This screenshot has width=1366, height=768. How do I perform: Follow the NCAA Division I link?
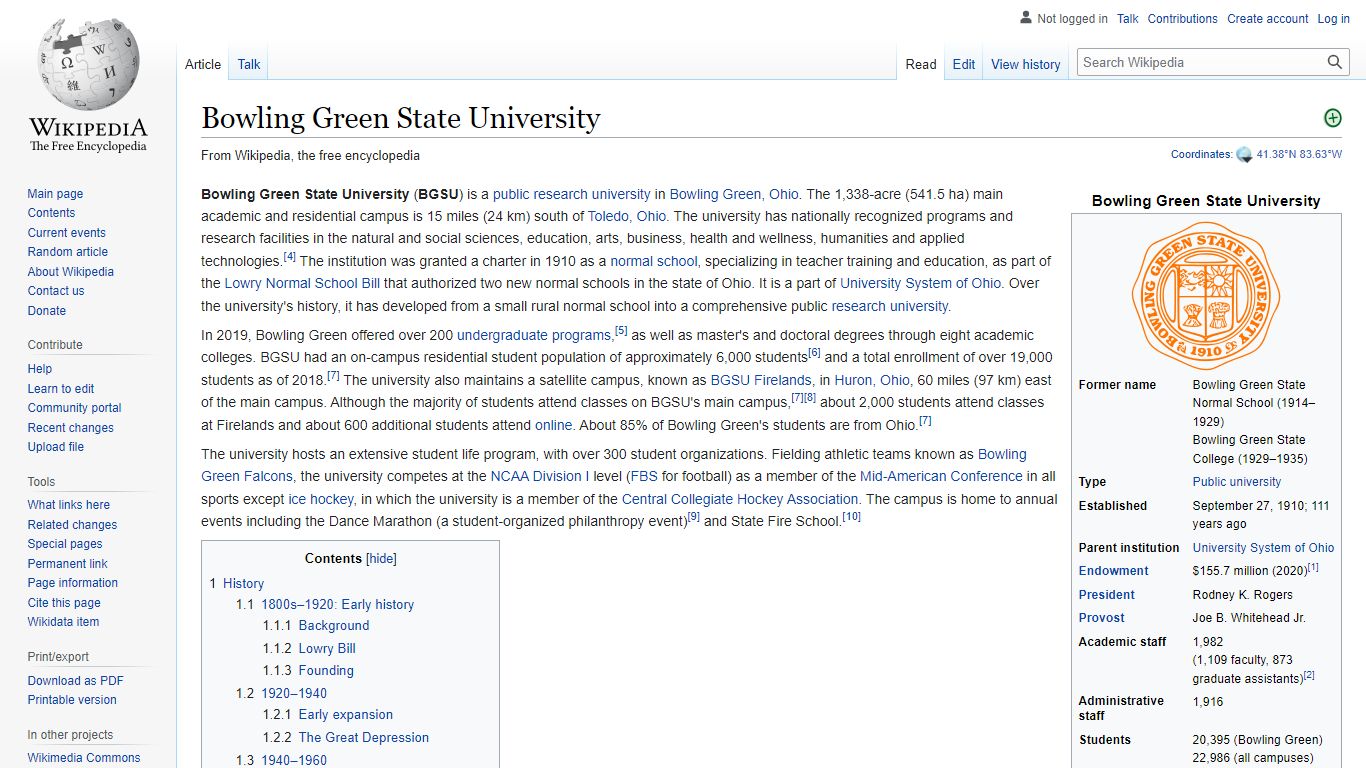[539, 476]
